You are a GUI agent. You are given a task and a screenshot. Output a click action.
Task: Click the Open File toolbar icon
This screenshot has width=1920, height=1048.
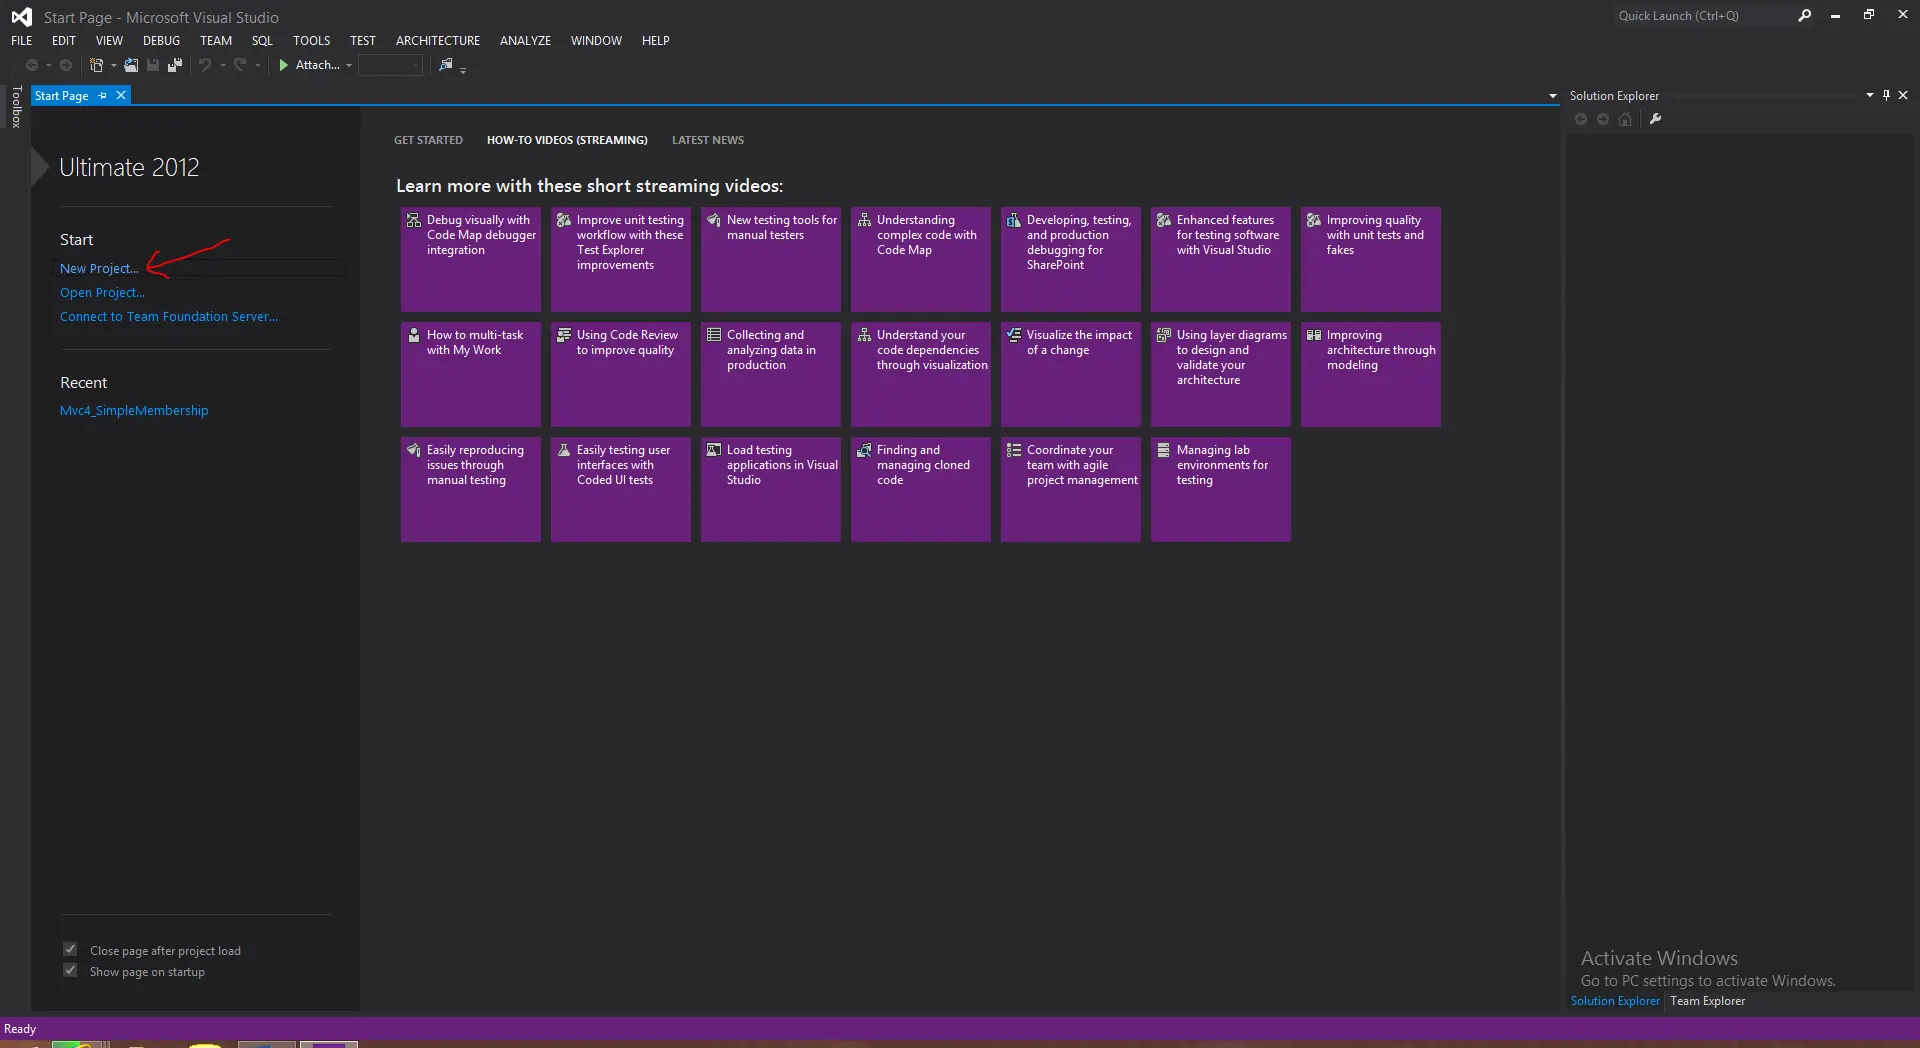(x=131, y=65)
